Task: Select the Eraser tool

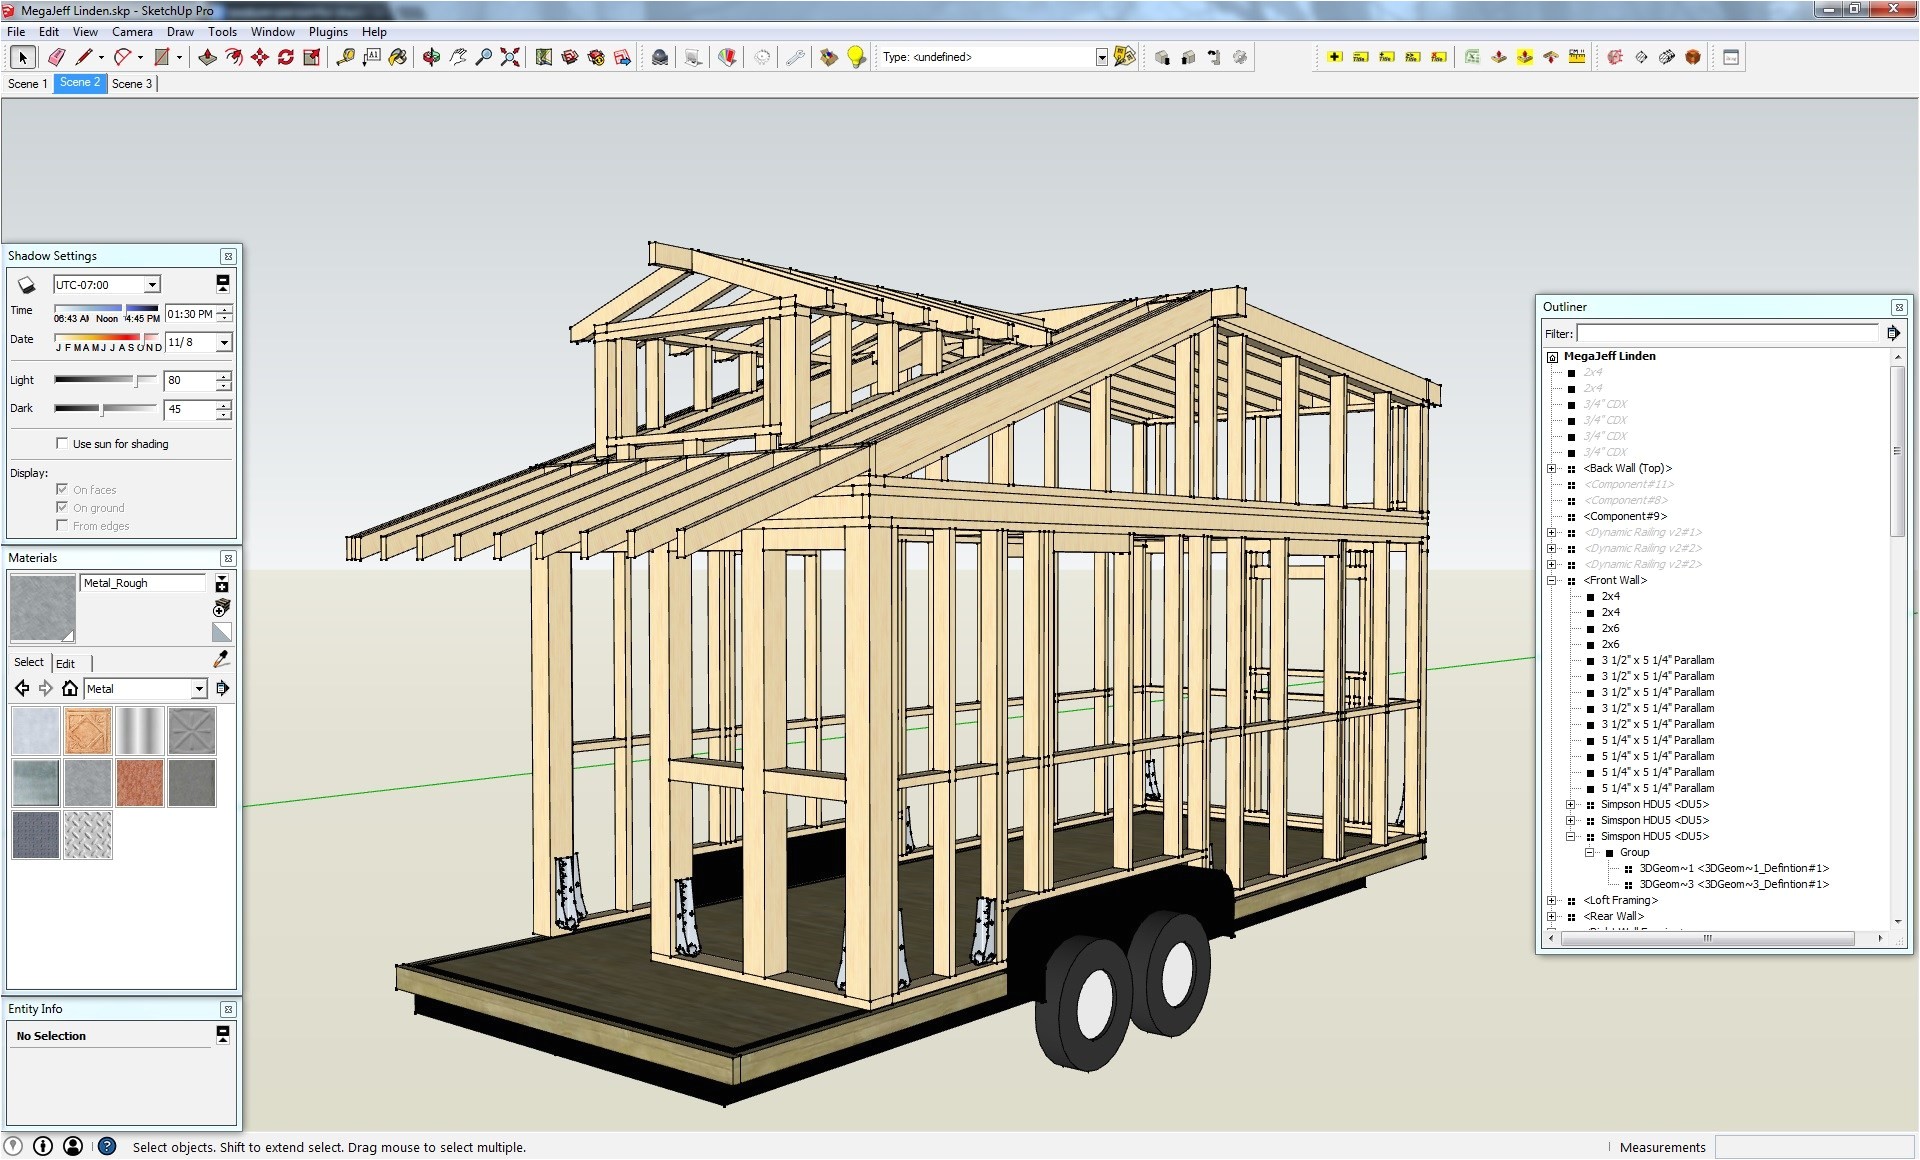Action: point(57,57)
